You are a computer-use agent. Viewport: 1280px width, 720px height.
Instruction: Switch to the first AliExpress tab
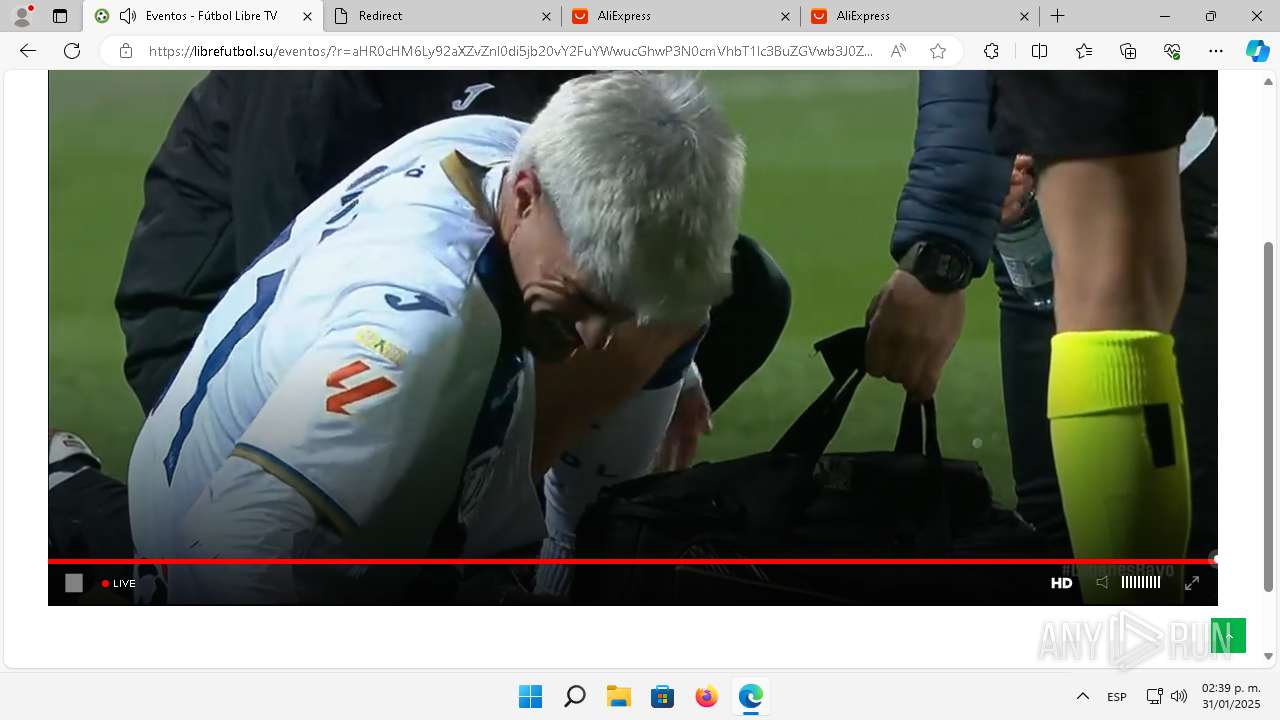pos(681,16)
